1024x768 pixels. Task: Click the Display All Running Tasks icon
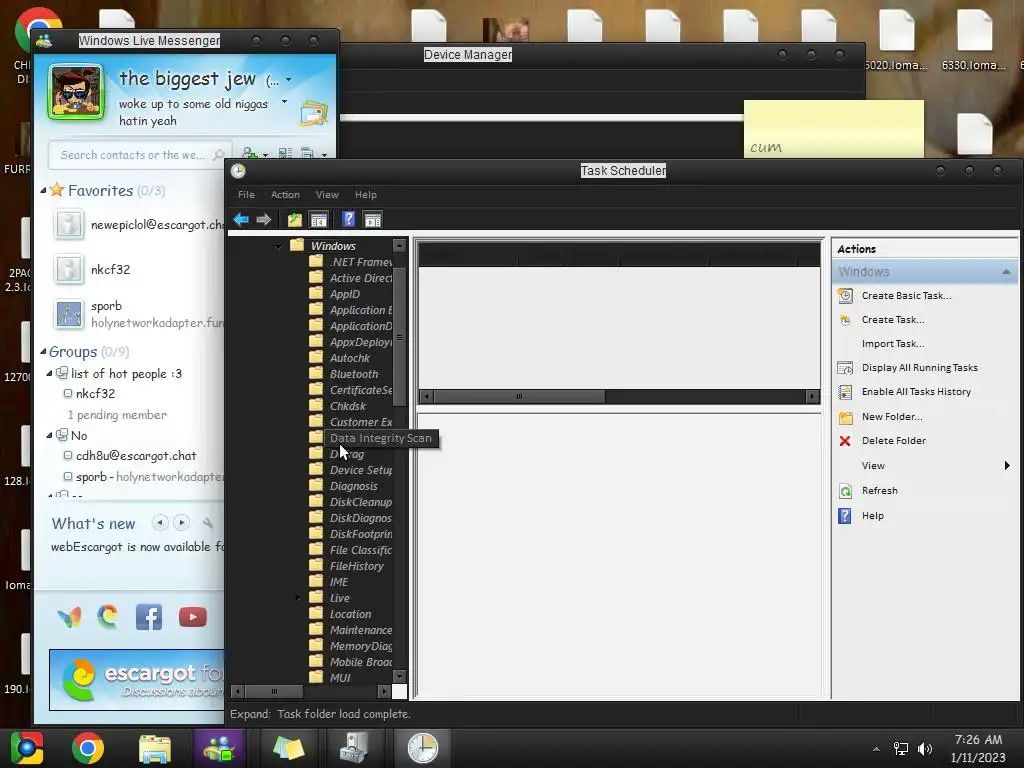click(x=845, y=368)
